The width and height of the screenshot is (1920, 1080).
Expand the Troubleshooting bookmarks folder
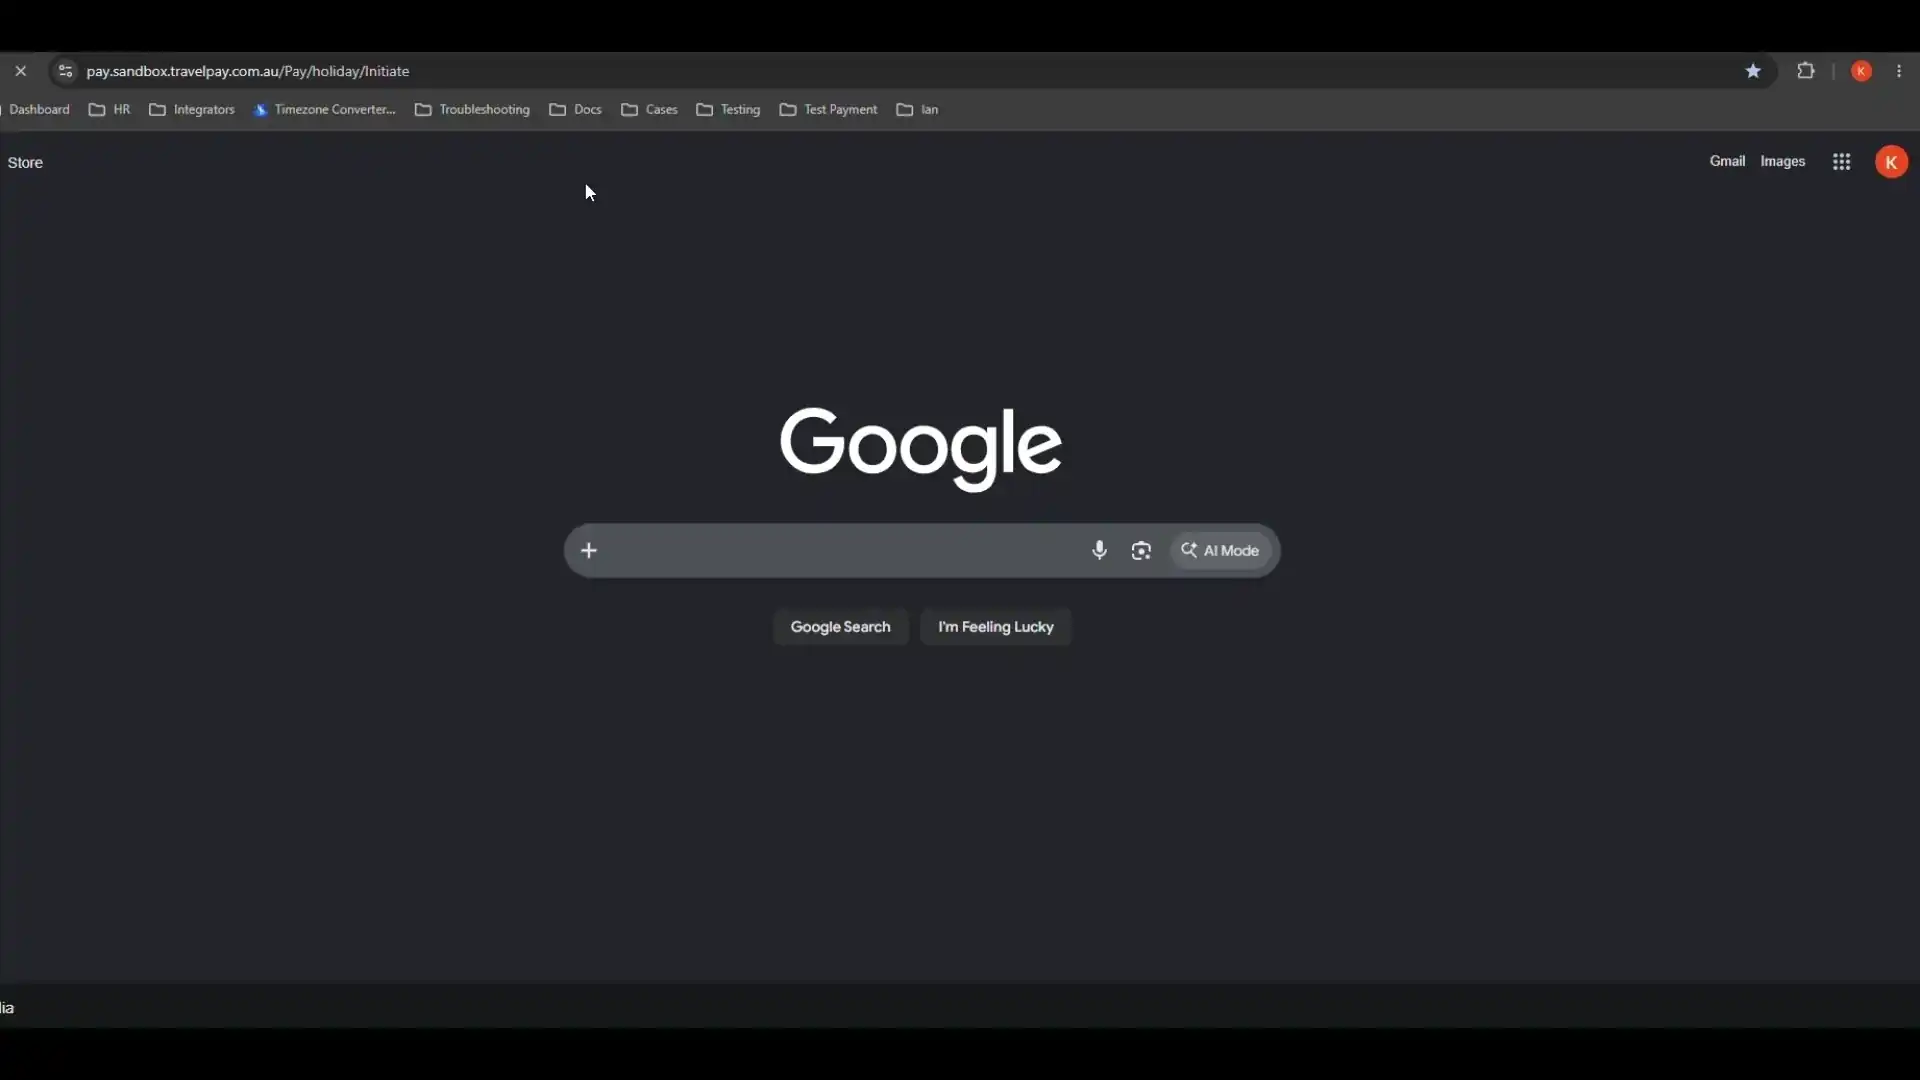[x=472, y=109]
